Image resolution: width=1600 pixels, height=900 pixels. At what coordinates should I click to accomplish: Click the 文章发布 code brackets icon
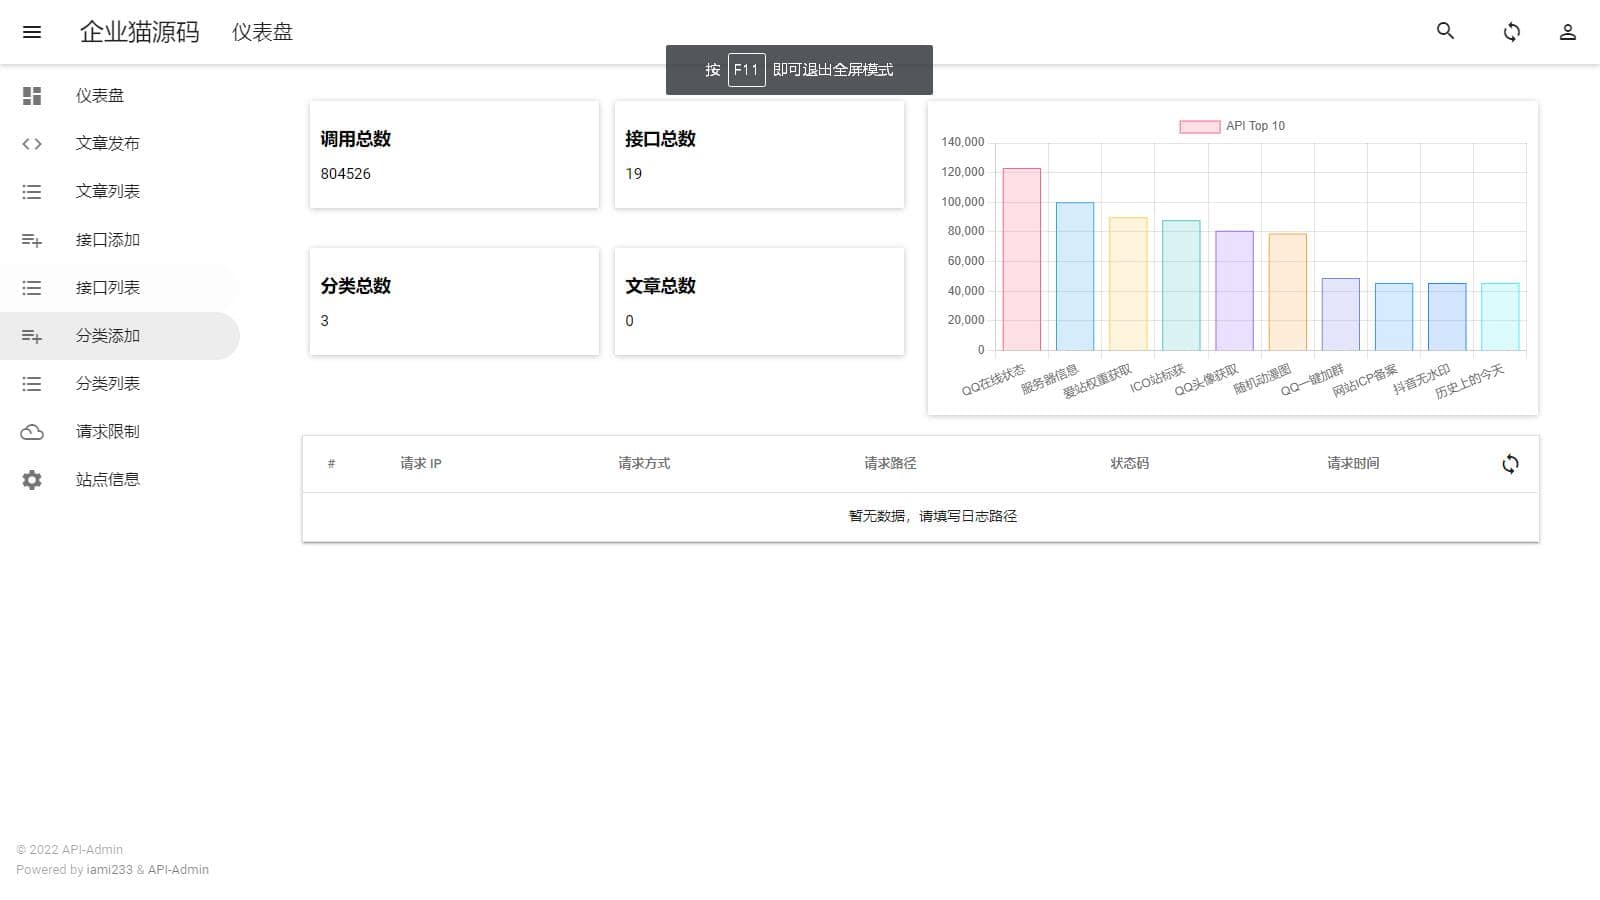pos(32,144)
